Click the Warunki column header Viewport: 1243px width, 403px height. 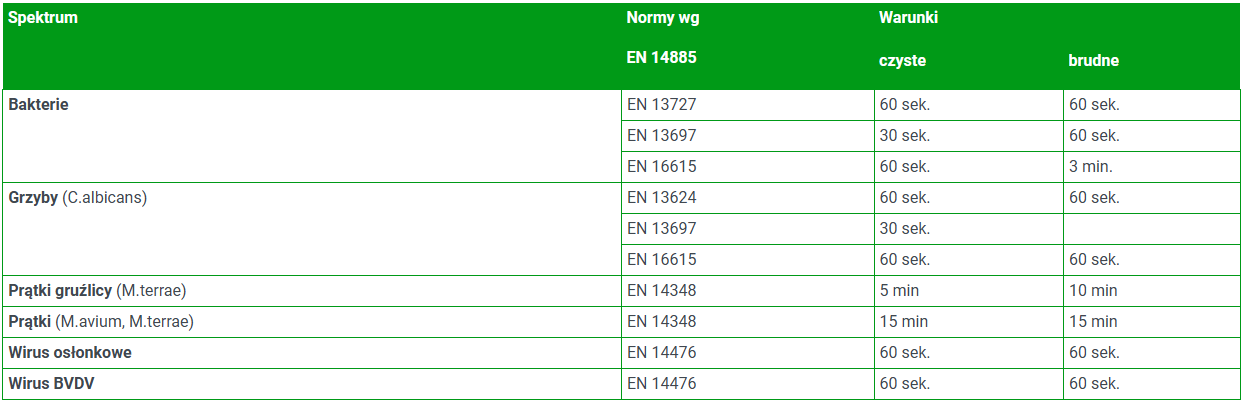[908, 18]
